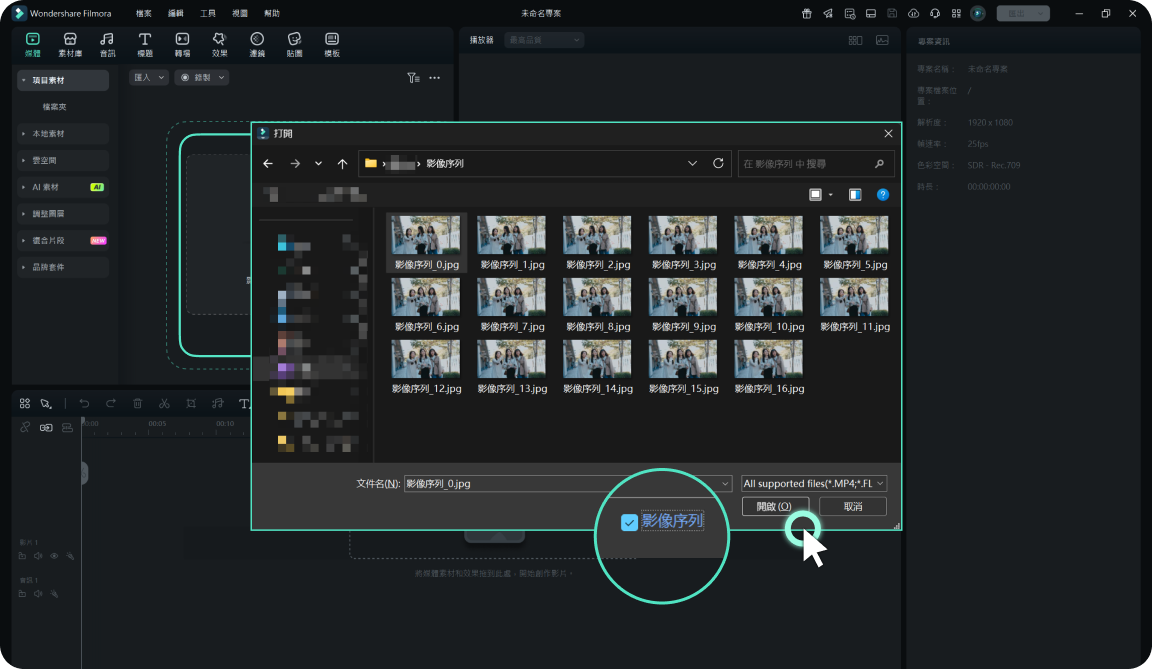Screen dimensions: 1152x669
Task: Toggle the preview pane icon in dialog
Action: 855,195
